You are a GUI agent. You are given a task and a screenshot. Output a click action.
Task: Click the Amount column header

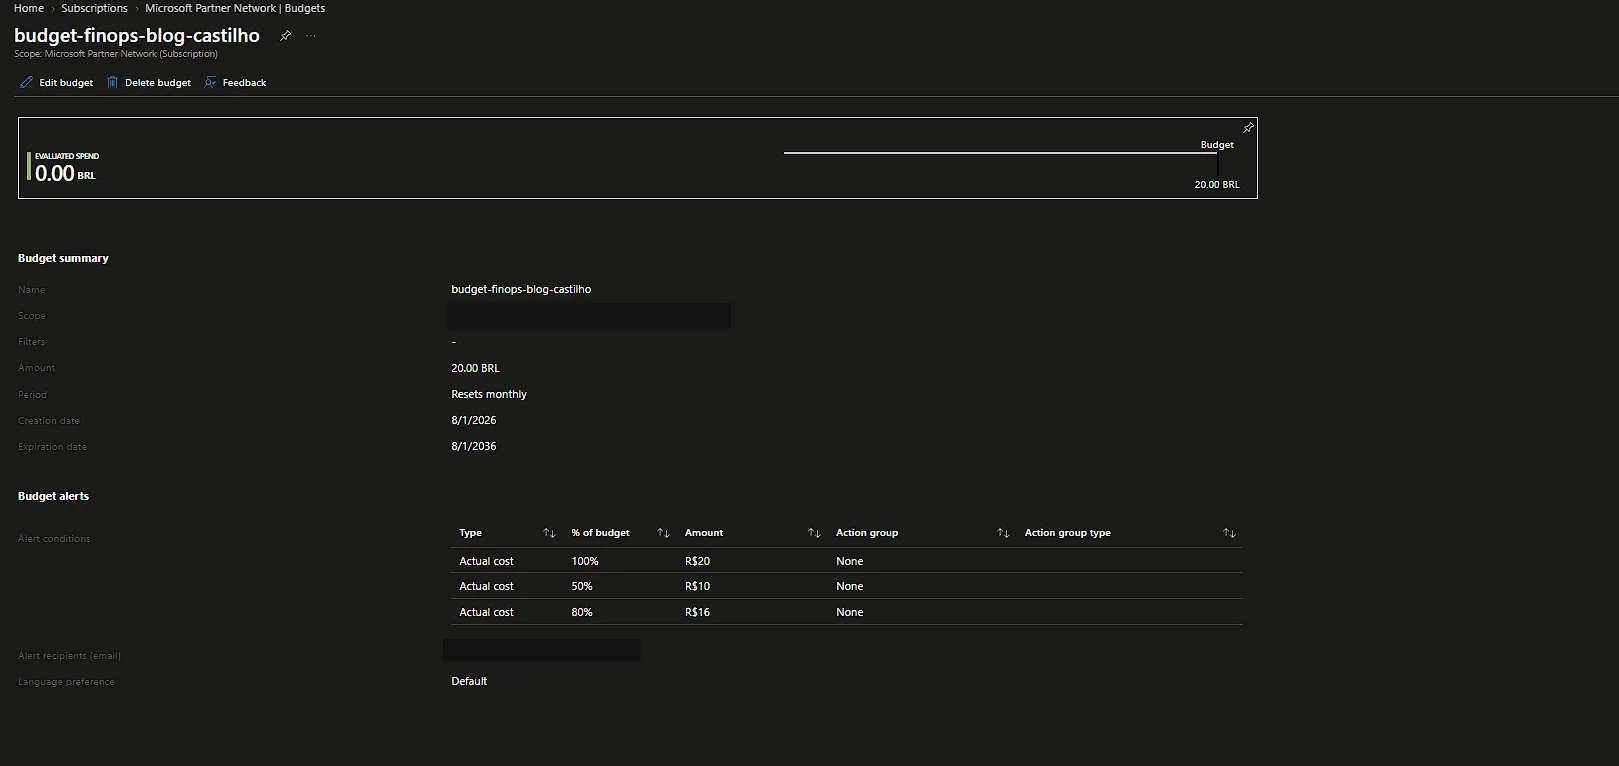click(x=704, y=533)
